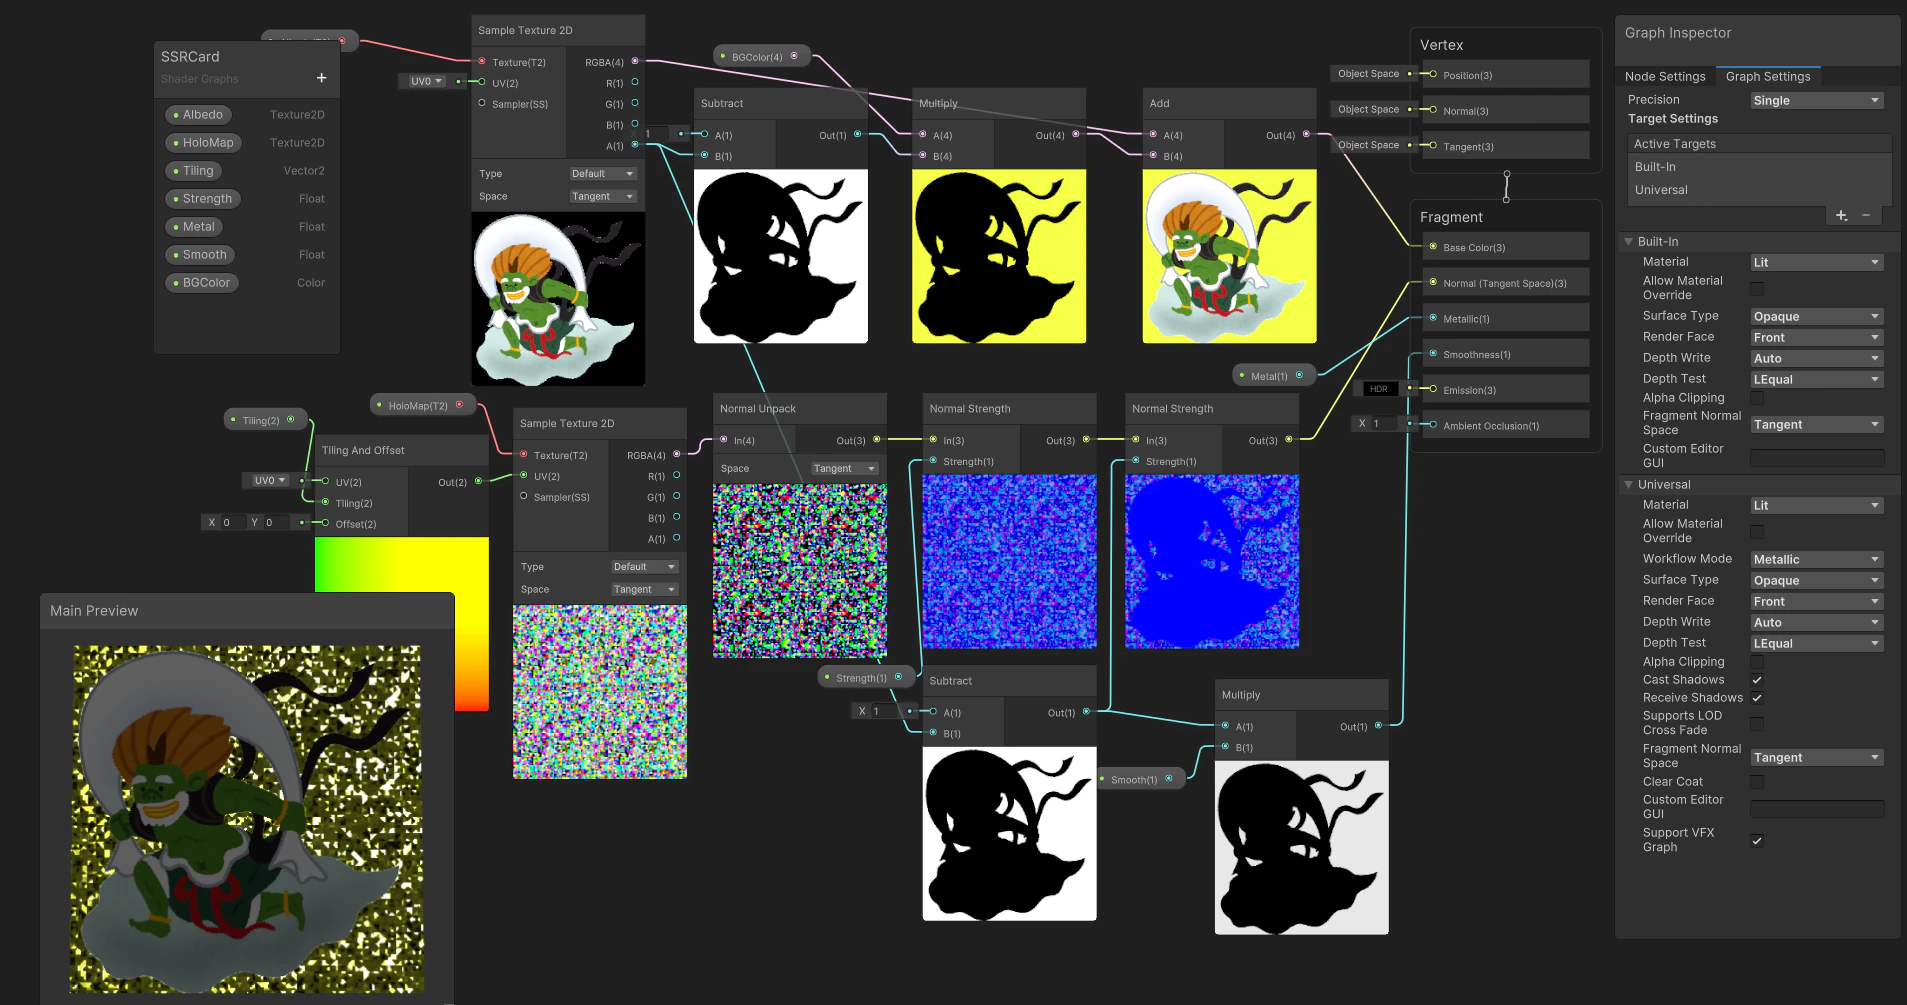Click the Metallic(1) input port in Fragment
This screenshot has height=1005, width=1907.
point(1433,319)
